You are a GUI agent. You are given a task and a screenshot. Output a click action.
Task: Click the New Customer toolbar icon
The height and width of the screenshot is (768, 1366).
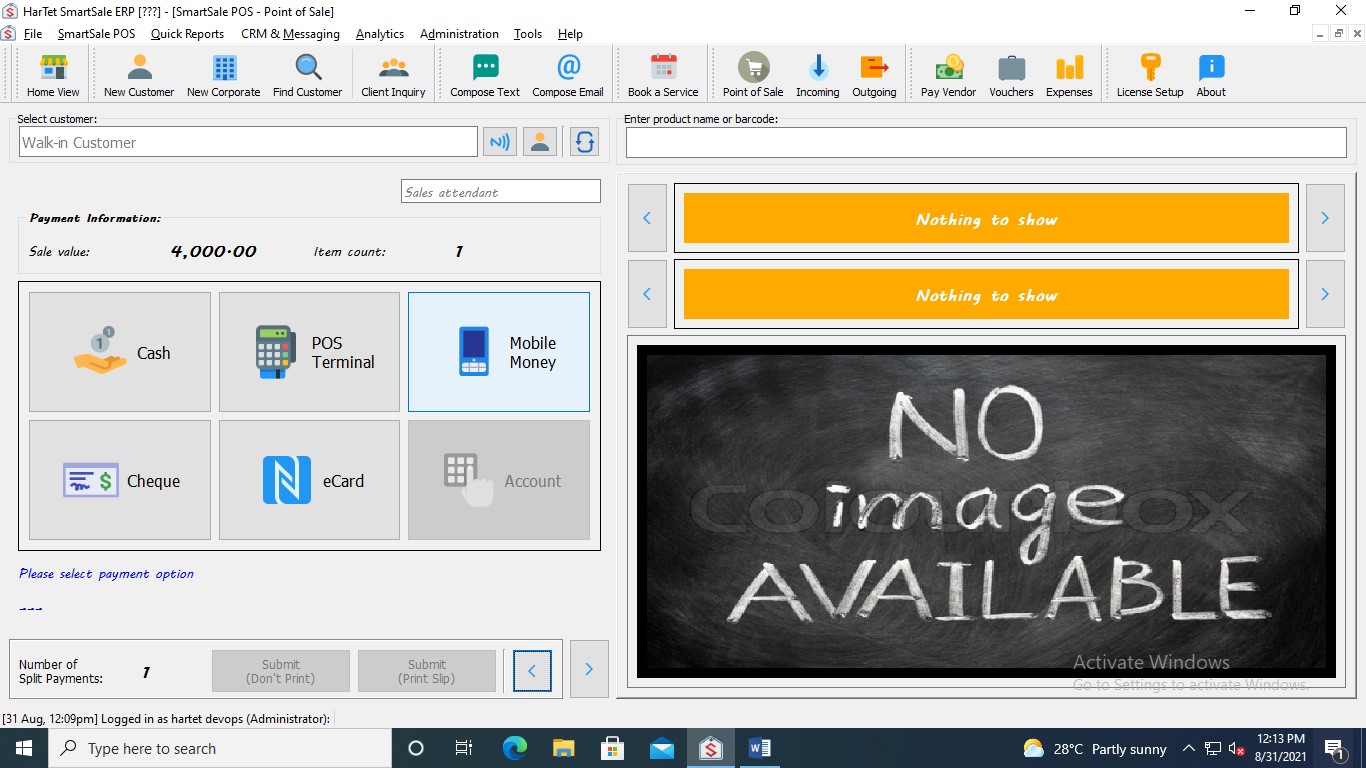pos(139,76)
